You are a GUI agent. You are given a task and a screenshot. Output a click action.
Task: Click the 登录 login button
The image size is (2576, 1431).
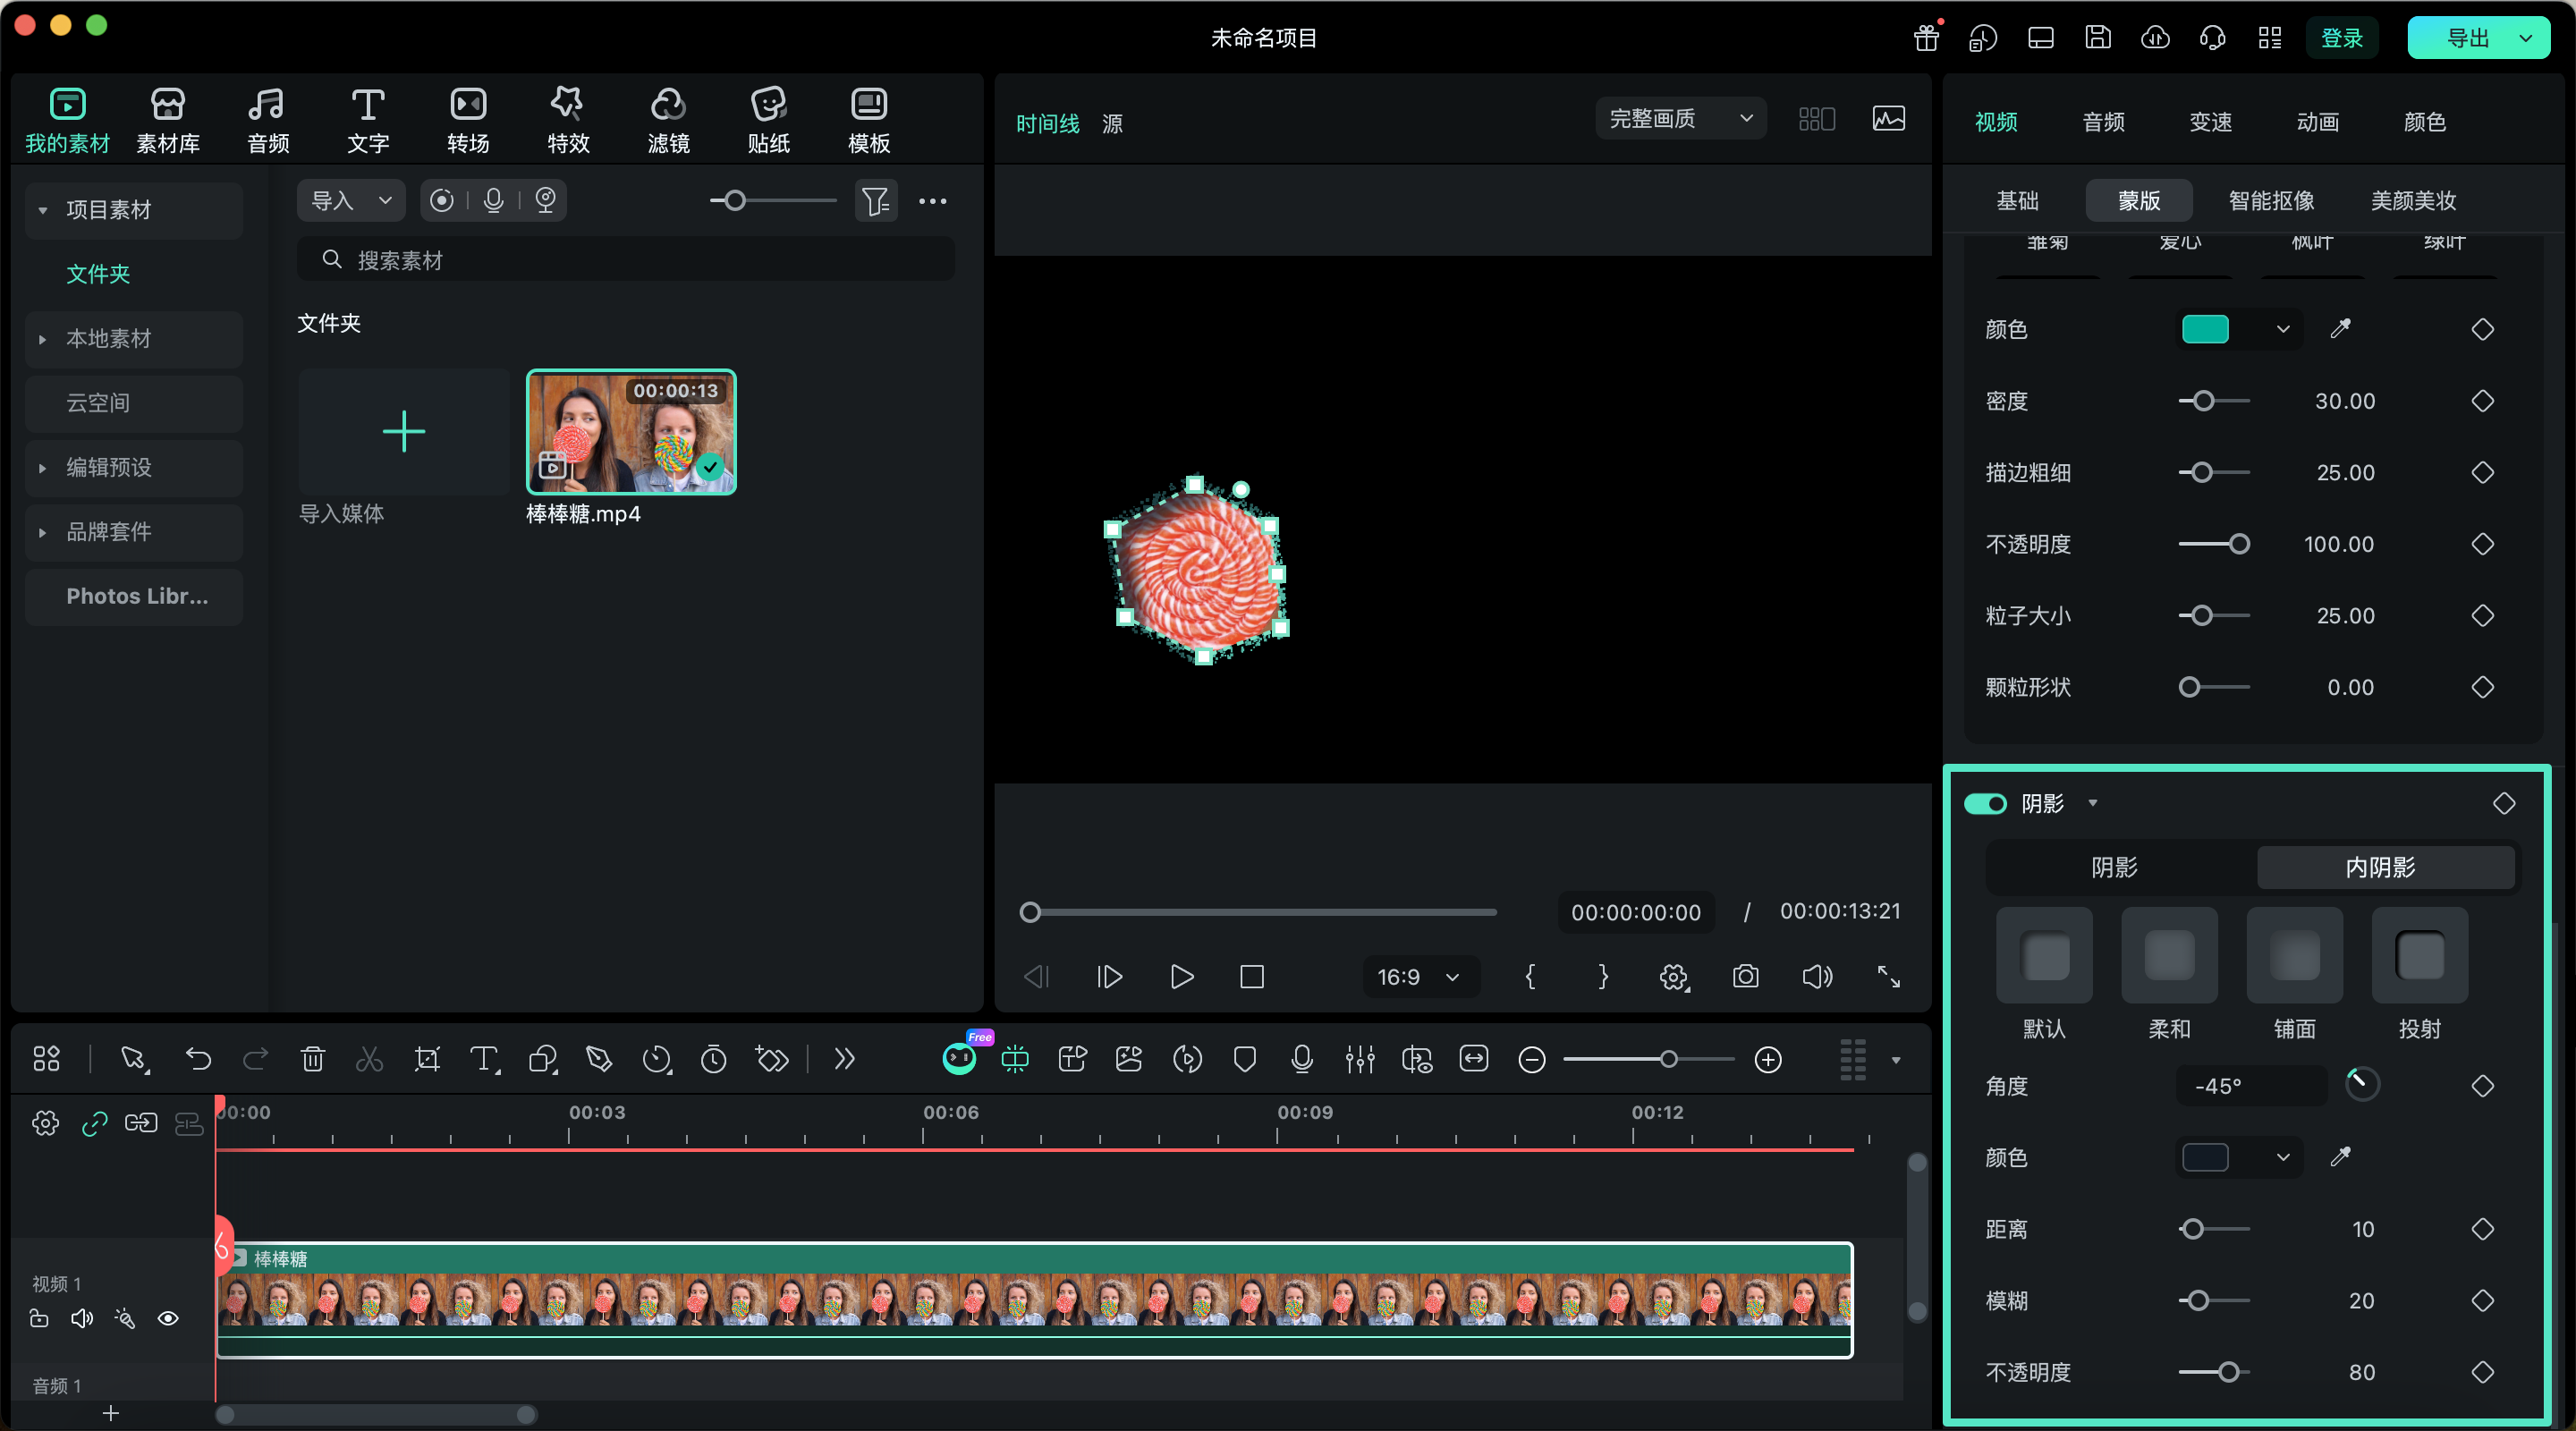[2341, 38]
